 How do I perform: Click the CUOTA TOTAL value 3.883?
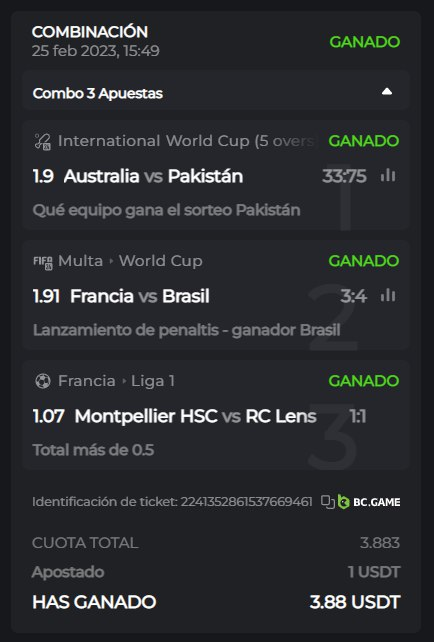(380, 543)
